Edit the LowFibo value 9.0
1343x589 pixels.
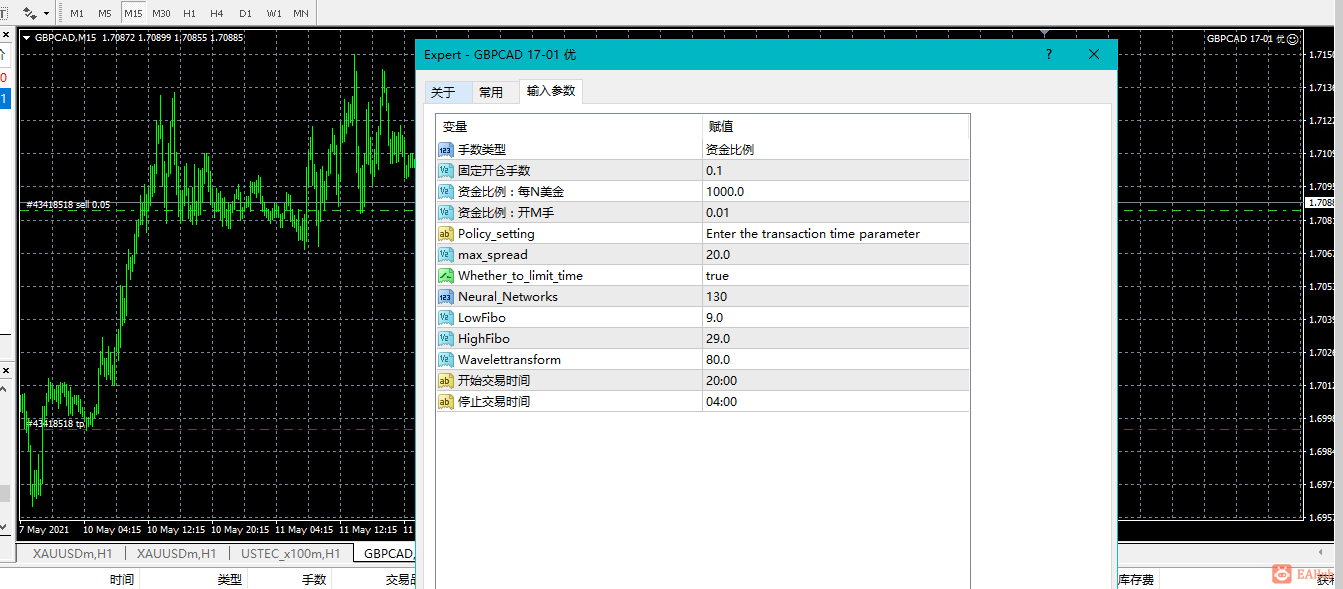point(836,318)
